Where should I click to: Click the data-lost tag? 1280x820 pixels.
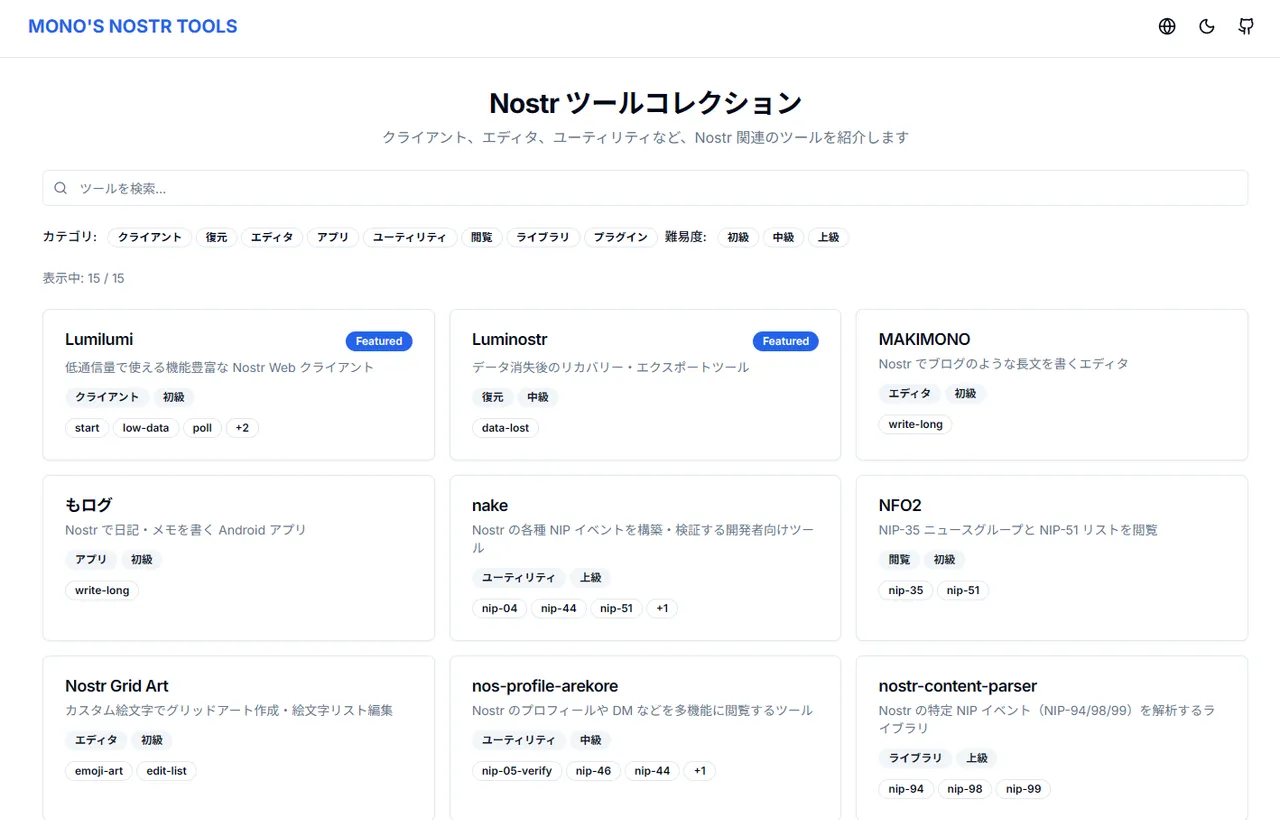point(505,428)
